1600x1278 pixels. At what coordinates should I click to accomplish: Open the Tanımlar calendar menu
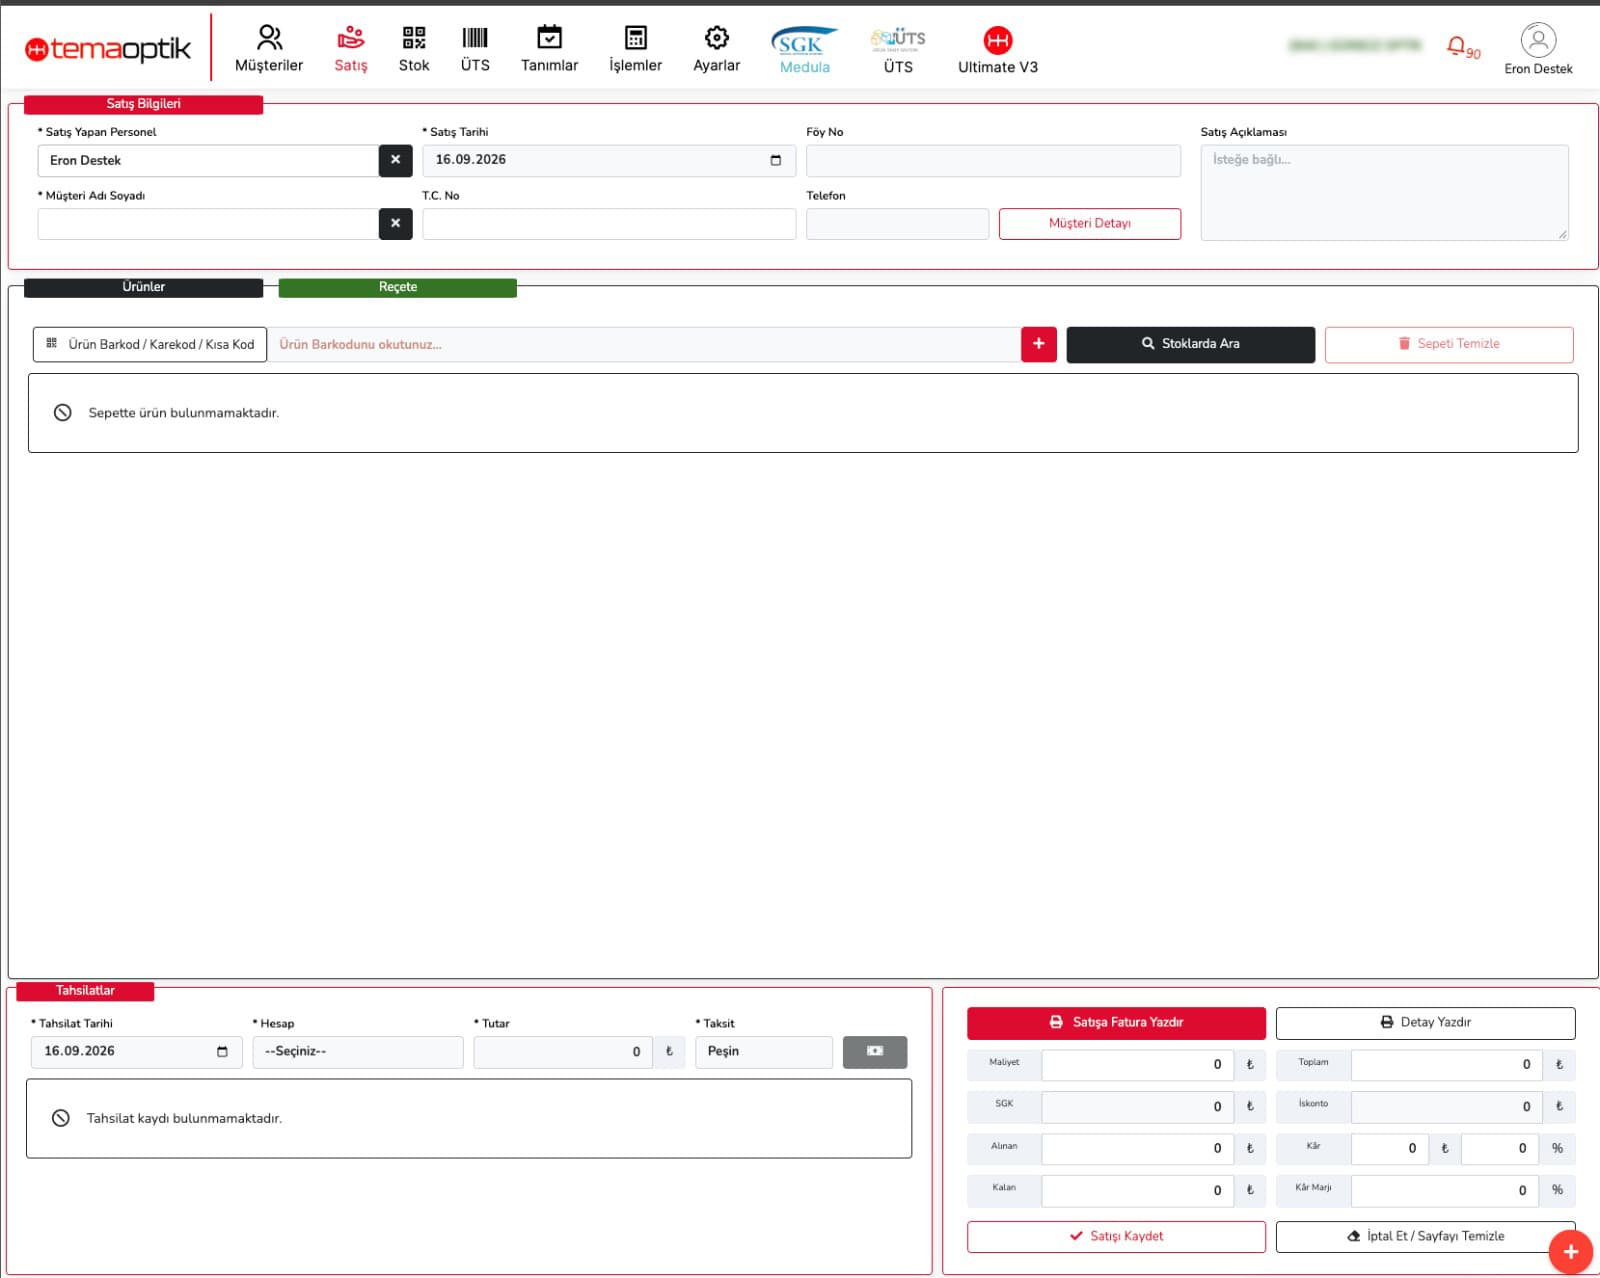(549, 49)
